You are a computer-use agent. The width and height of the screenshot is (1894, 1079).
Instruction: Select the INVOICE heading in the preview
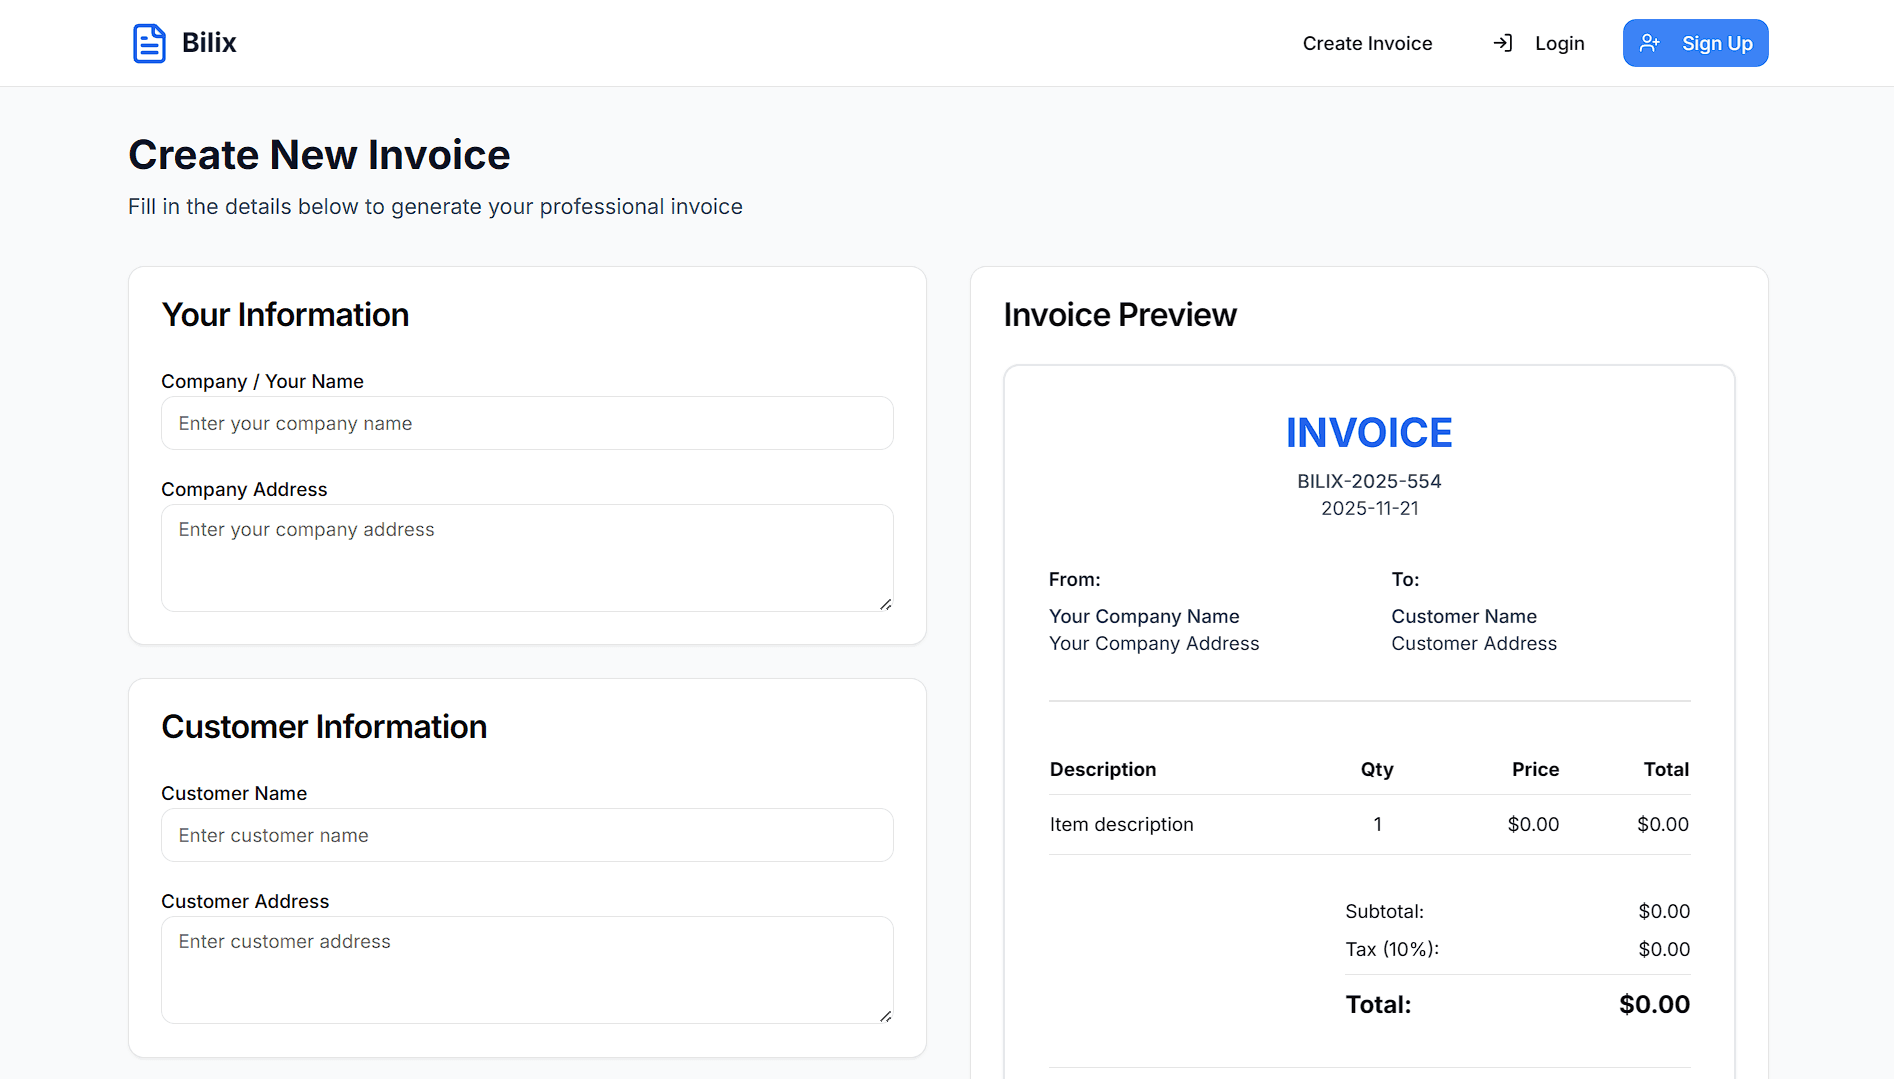(1369, 432)
